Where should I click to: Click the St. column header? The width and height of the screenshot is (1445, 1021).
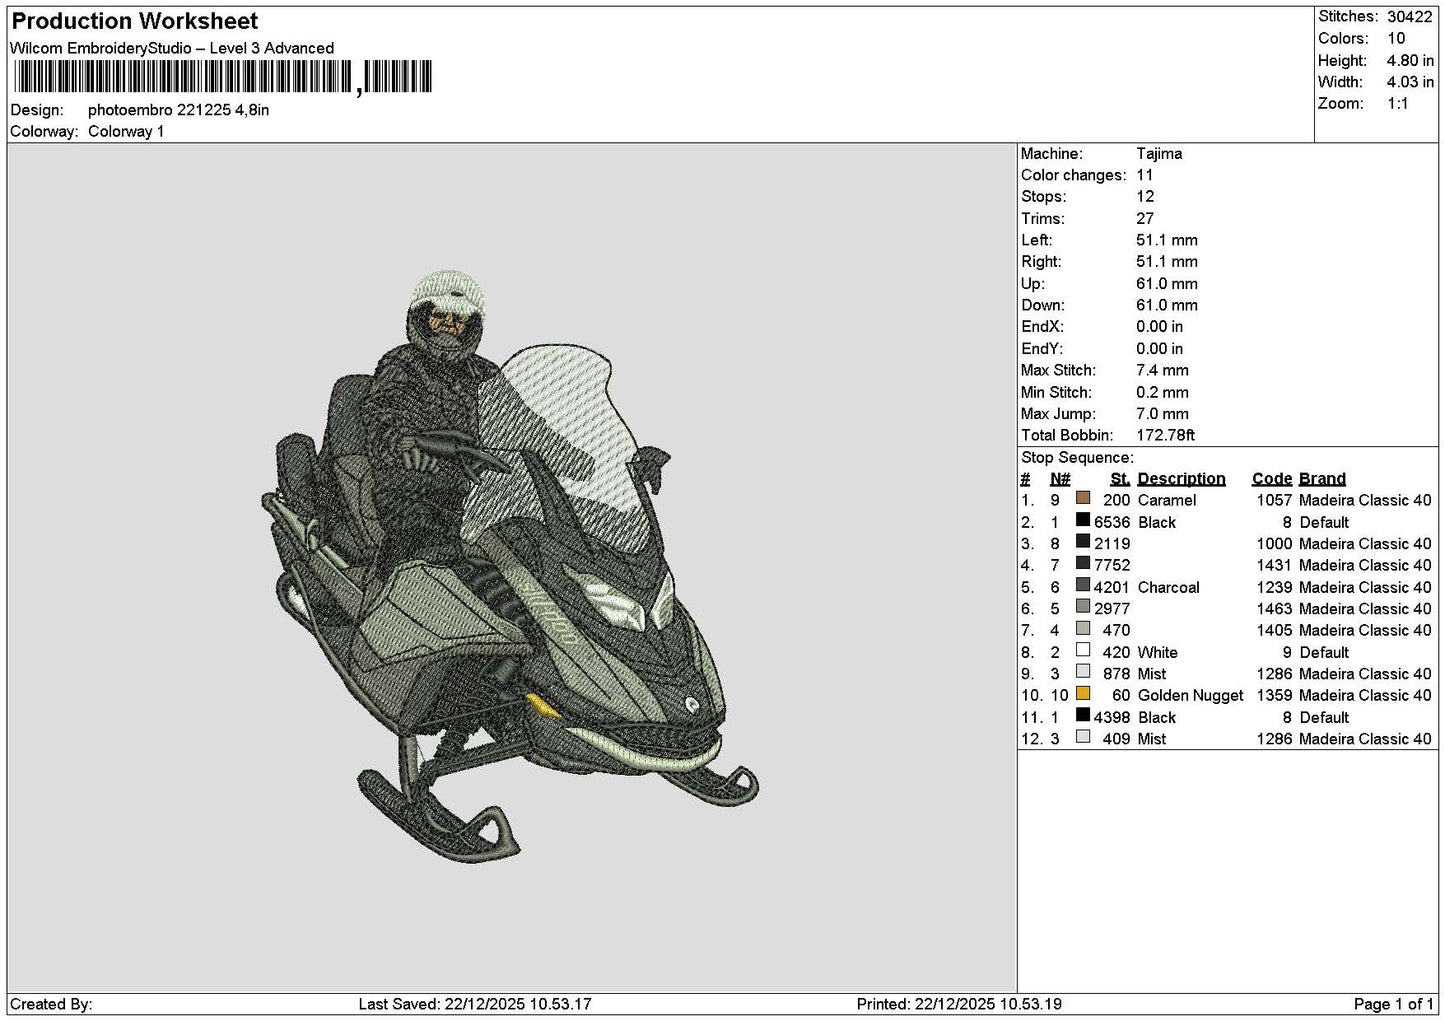tap(1120, 479)
